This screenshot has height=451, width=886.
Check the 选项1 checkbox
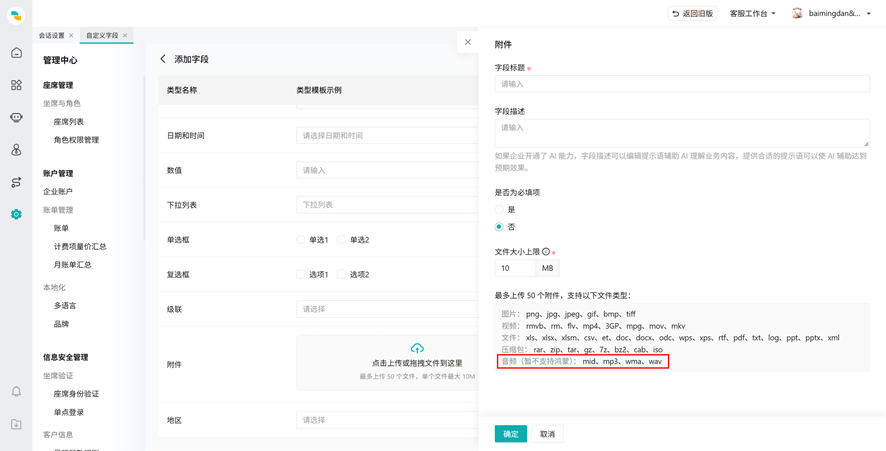tap(301, 275)
